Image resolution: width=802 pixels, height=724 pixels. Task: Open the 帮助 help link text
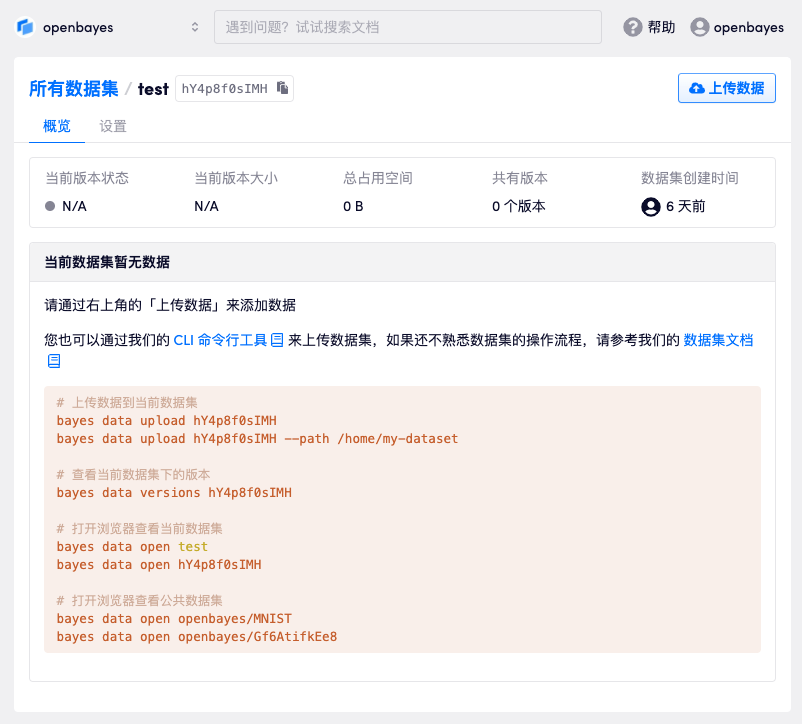pos(661,27)
